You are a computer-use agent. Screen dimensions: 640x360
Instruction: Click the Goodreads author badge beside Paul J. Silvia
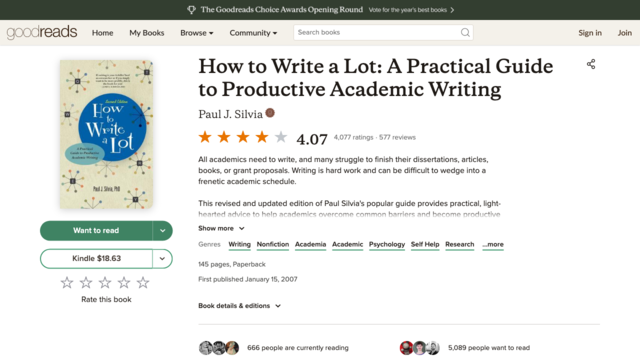click(270, 113)
